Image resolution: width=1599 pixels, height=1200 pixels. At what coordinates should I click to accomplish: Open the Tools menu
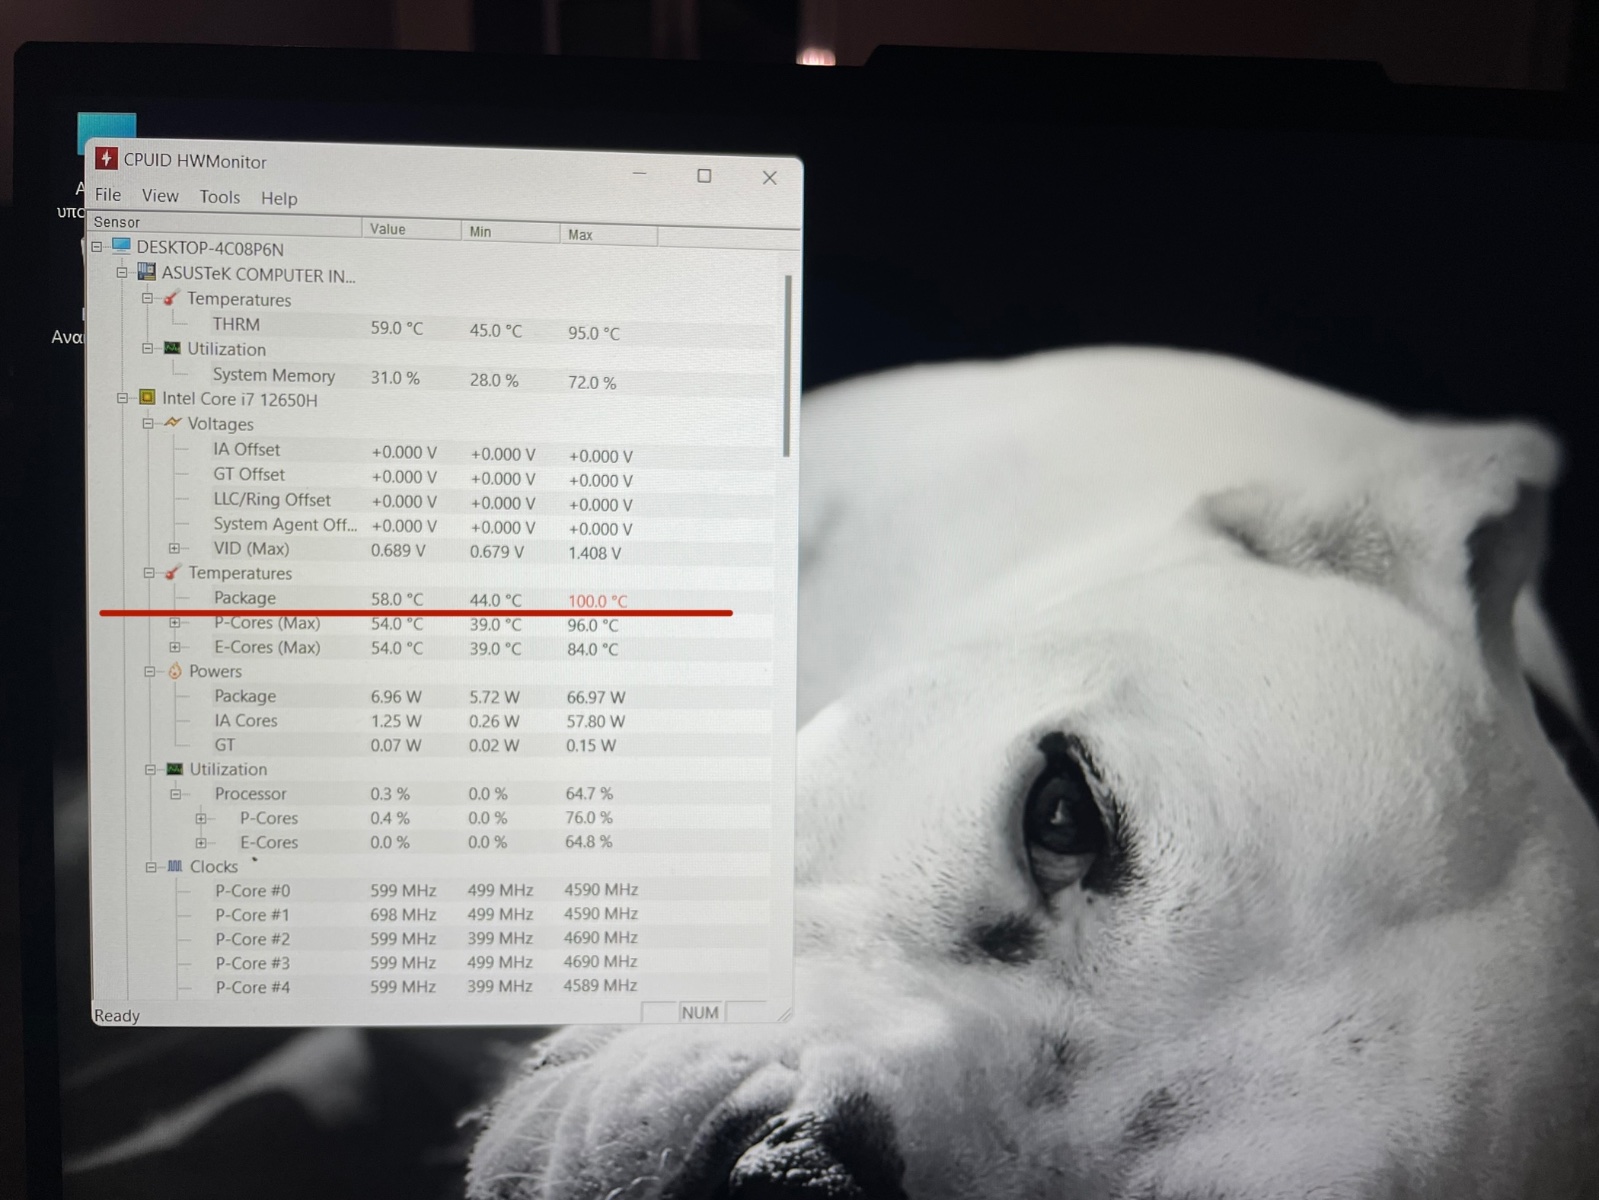point(219,197)
